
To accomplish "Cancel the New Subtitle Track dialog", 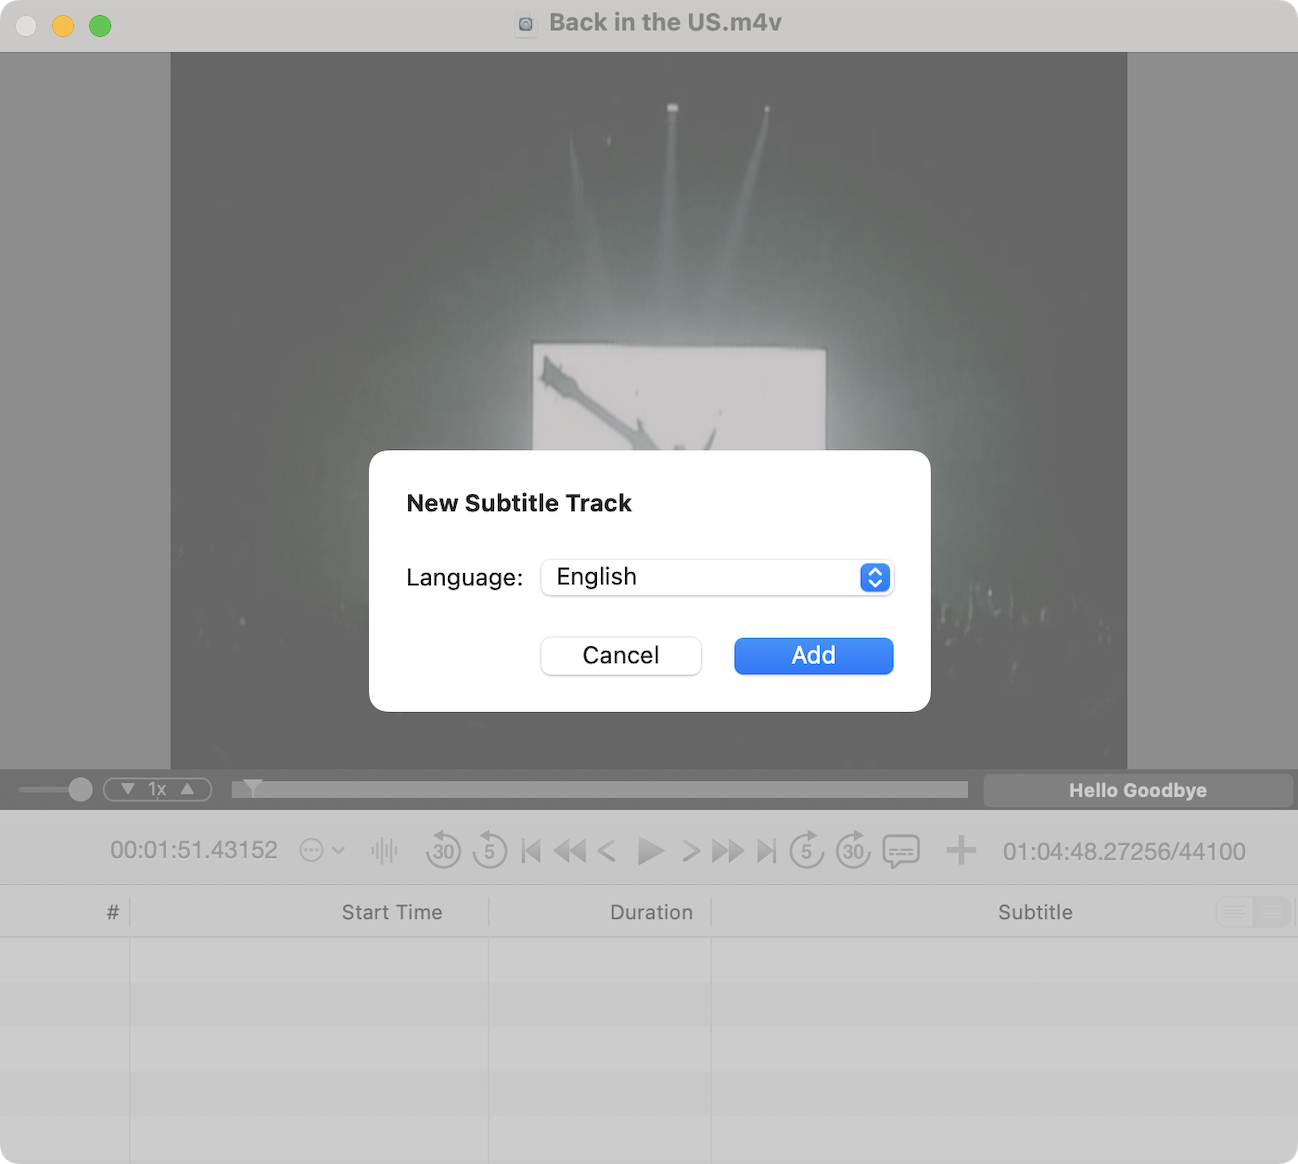I will 620,656.
